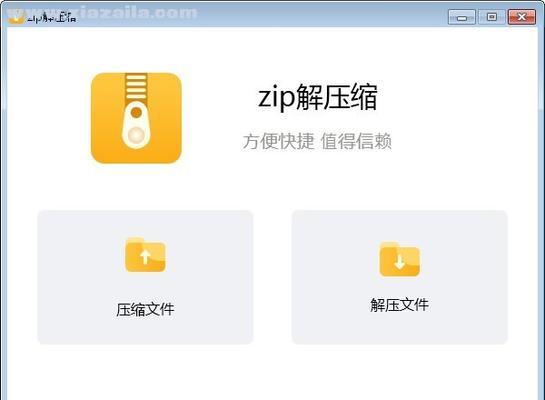Click the white up arrow inside compress folder
The width and height of the screenshot is (545, 400).
(145, 257)
